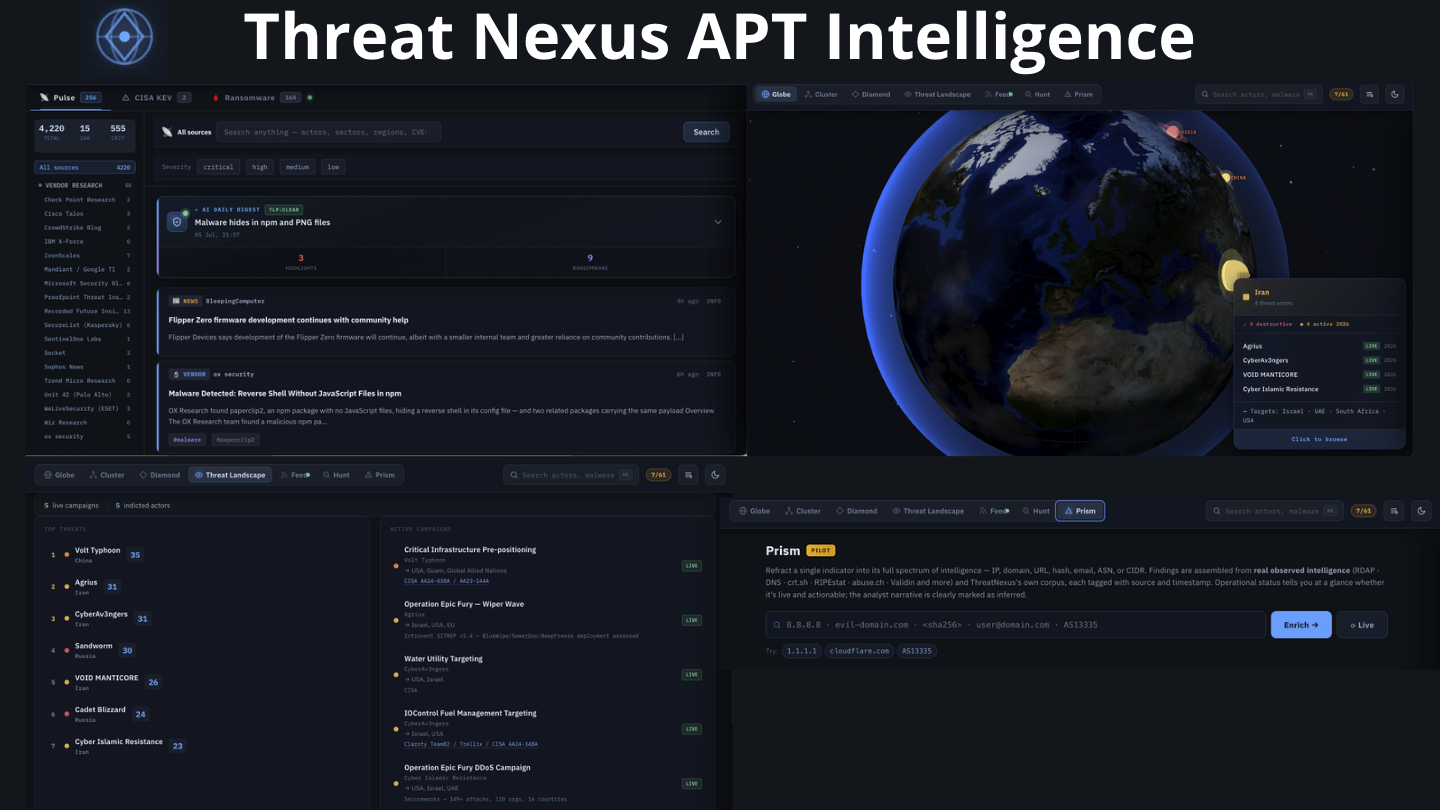The image size is (1440, 810).
Task: Click the 'Search anything' field in Pulse
Action: coord(329,132)
